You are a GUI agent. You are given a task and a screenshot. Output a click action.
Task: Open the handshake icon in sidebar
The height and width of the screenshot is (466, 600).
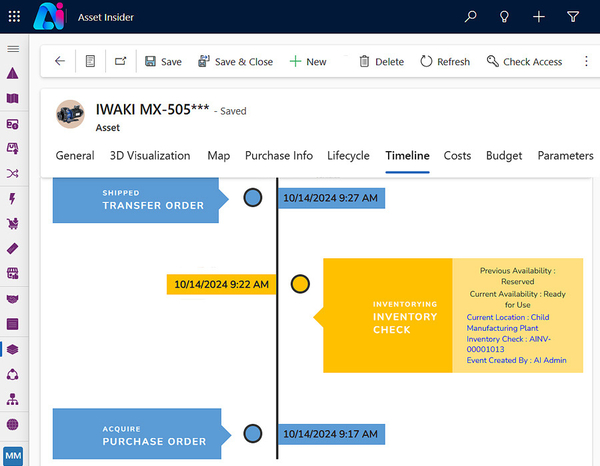pos(13,299)
